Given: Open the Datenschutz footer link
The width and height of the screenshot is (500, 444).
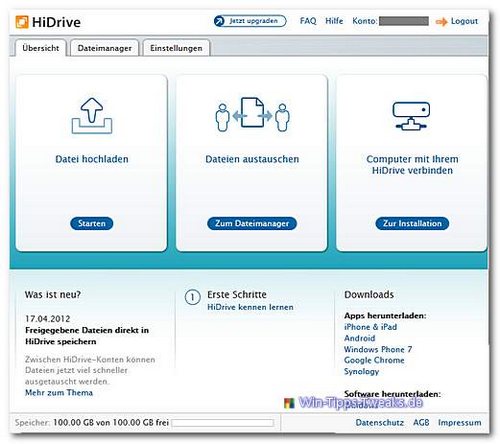Looking at the screenshot, I should (x=380, y=423).
